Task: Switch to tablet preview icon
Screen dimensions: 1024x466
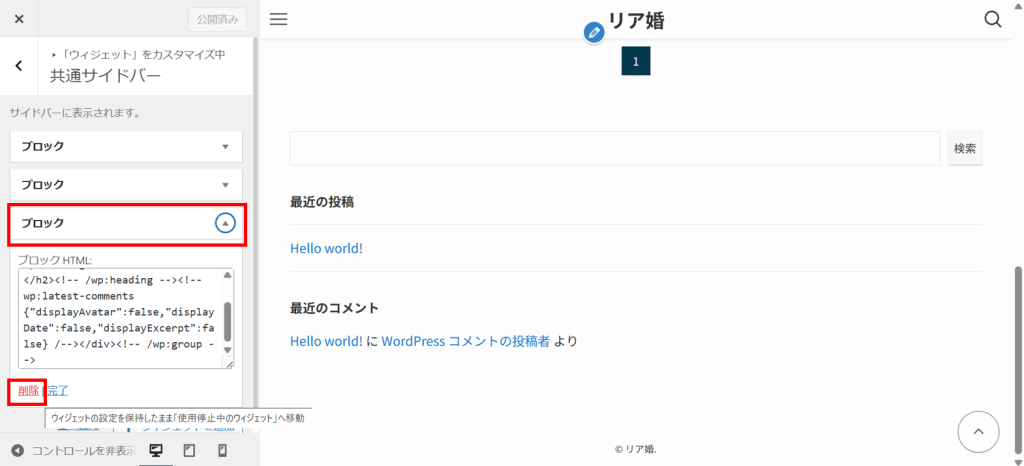Action: pyautogui.click(x=189, y=450)
